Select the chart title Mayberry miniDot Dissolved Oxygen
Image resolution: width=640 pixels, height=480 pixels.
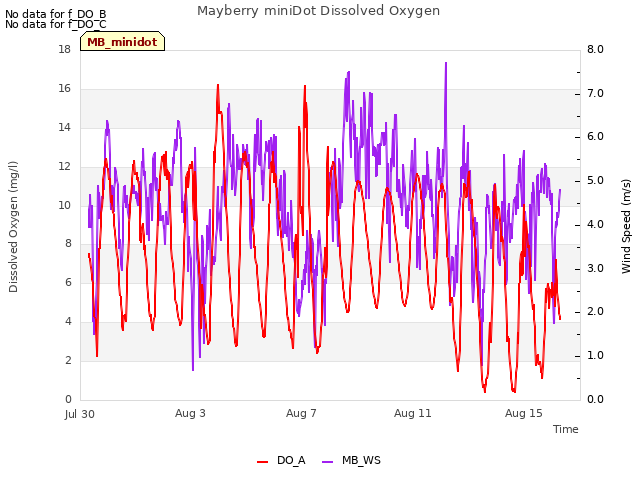[x=318, y=11]
